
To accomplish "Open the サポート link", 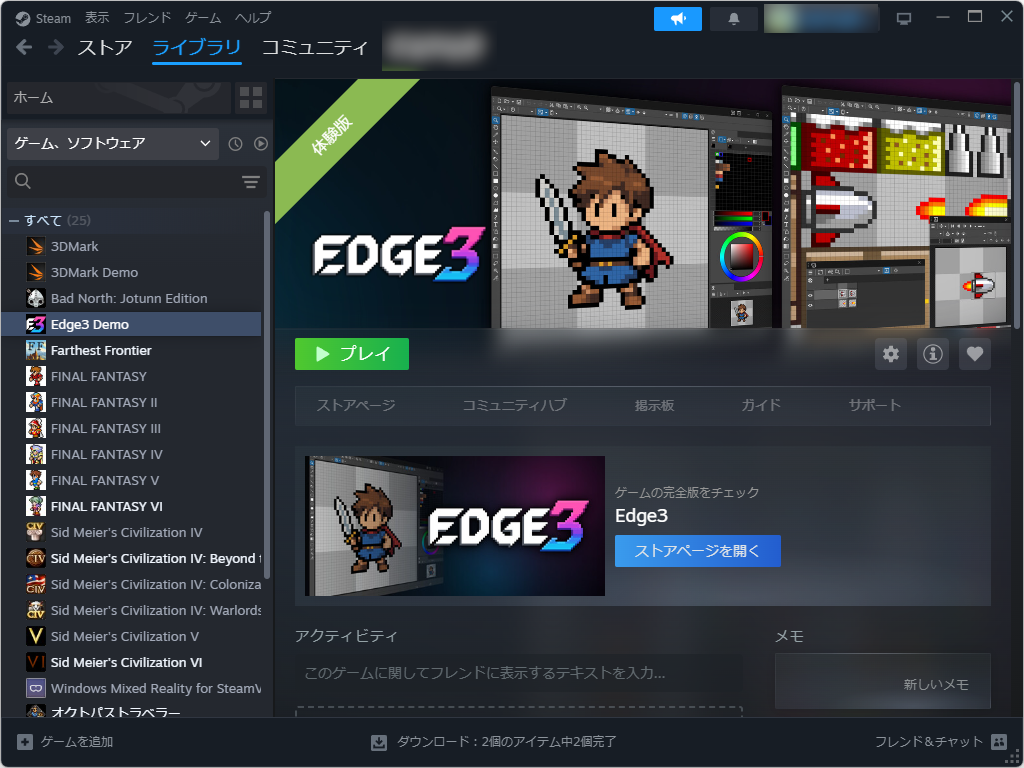I will coord(874,406).
